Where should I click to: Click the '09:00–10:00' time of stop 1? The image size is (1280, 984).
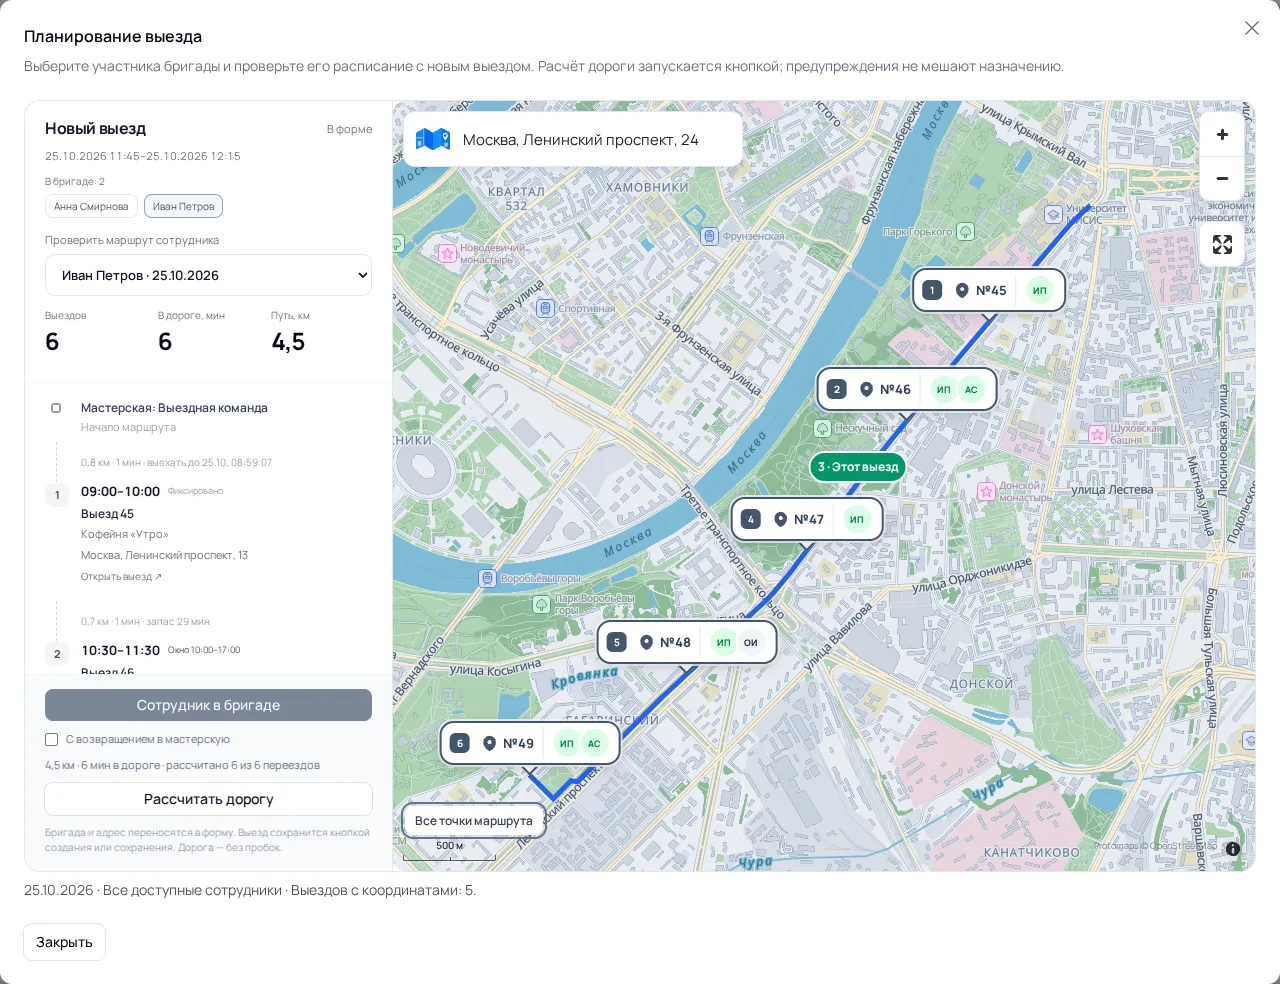[x=120, y=491]
